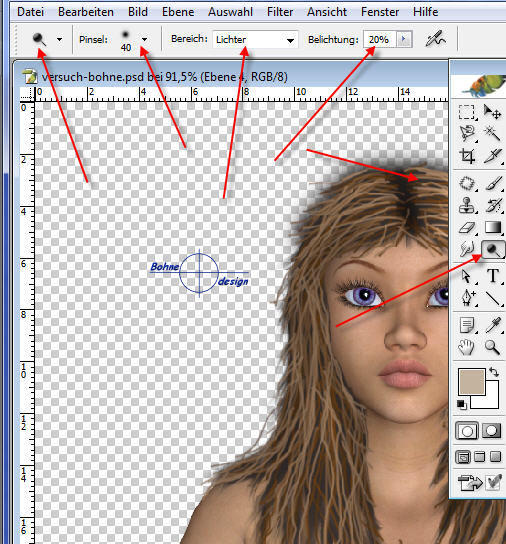Screen dimensions: 506x544
Task: Open the Ebene menu
Action: pos(178,12)
